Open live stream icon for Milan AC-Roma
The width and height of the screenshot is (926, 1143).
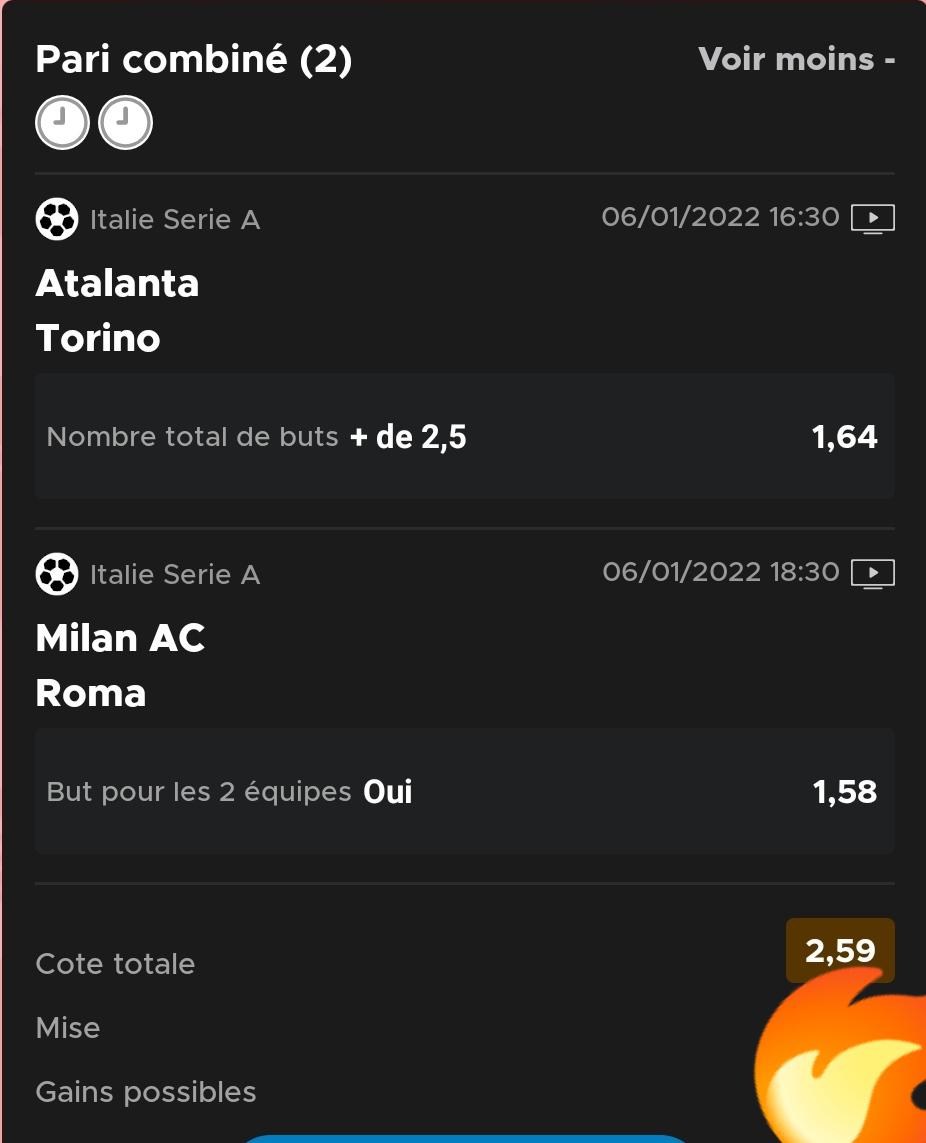click(x=873, y=573)
